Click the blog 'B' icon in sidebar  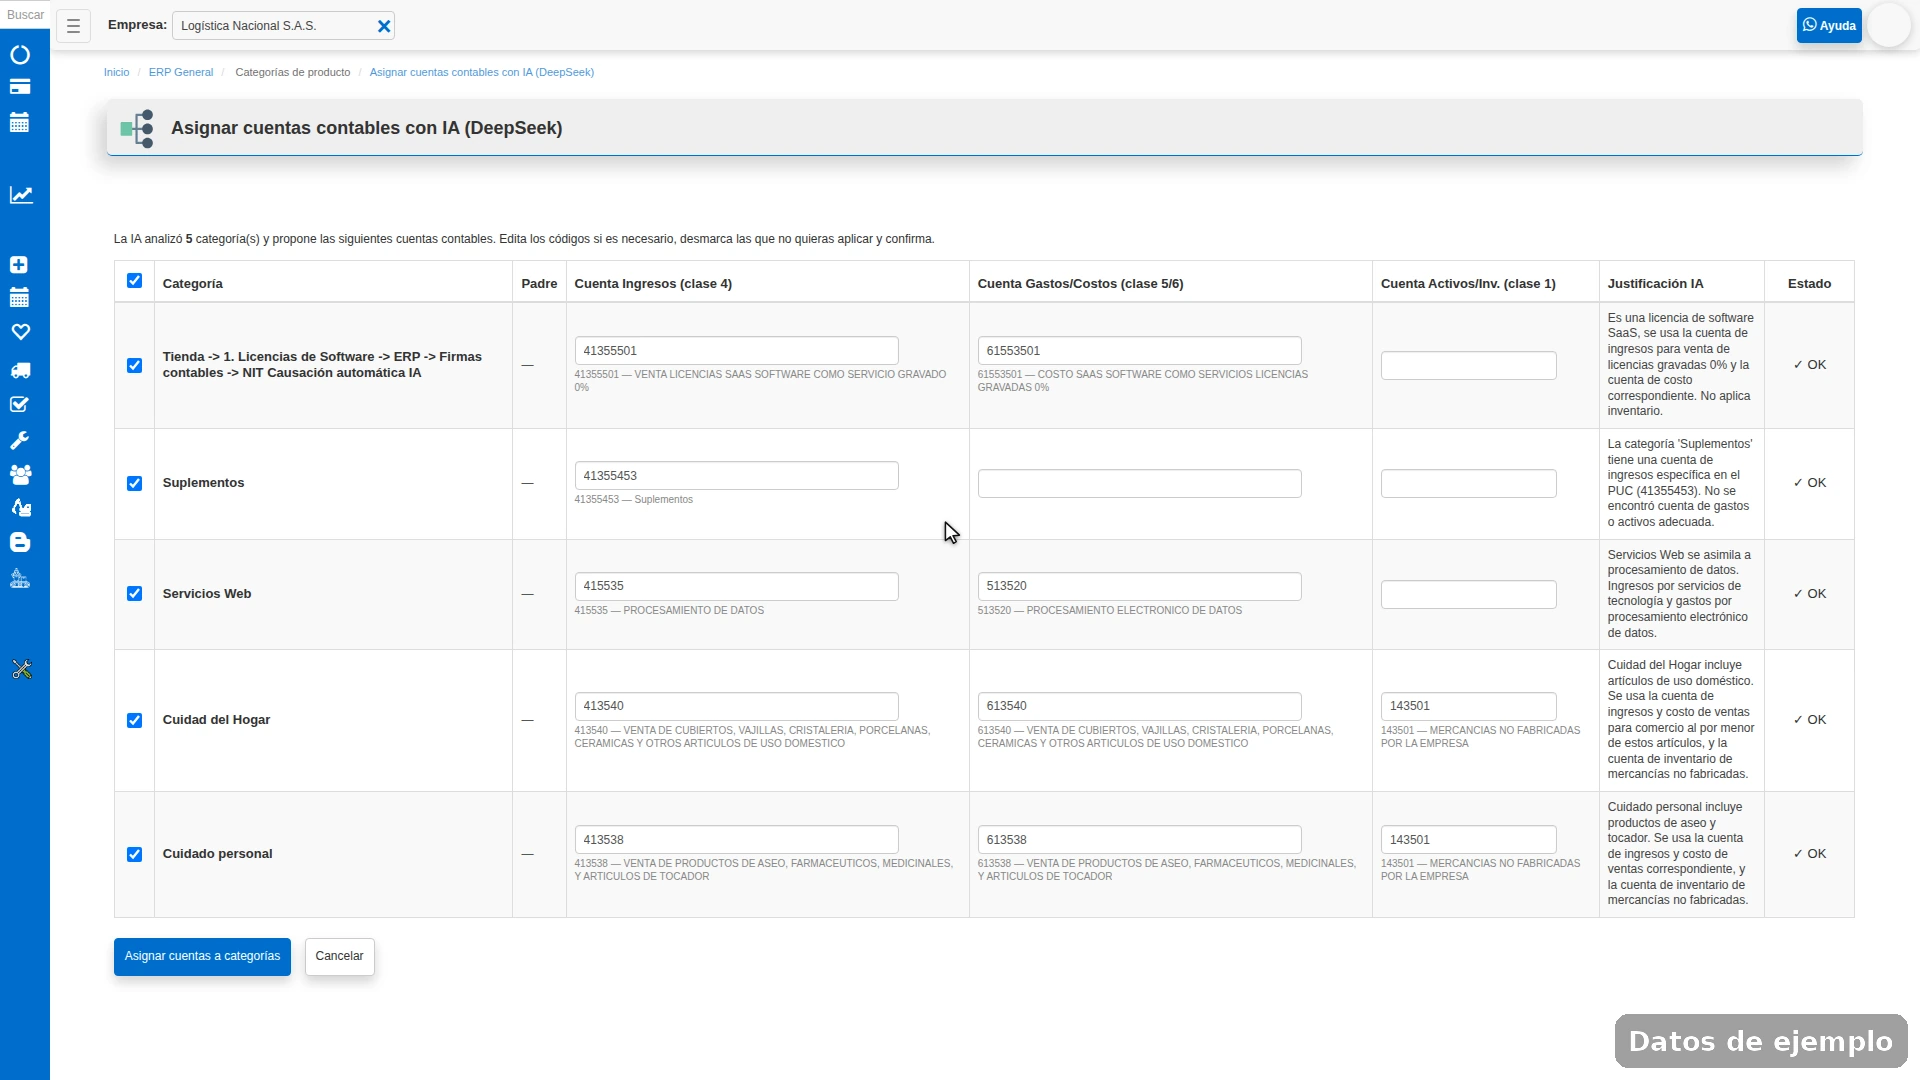click(x=20, y=542)
